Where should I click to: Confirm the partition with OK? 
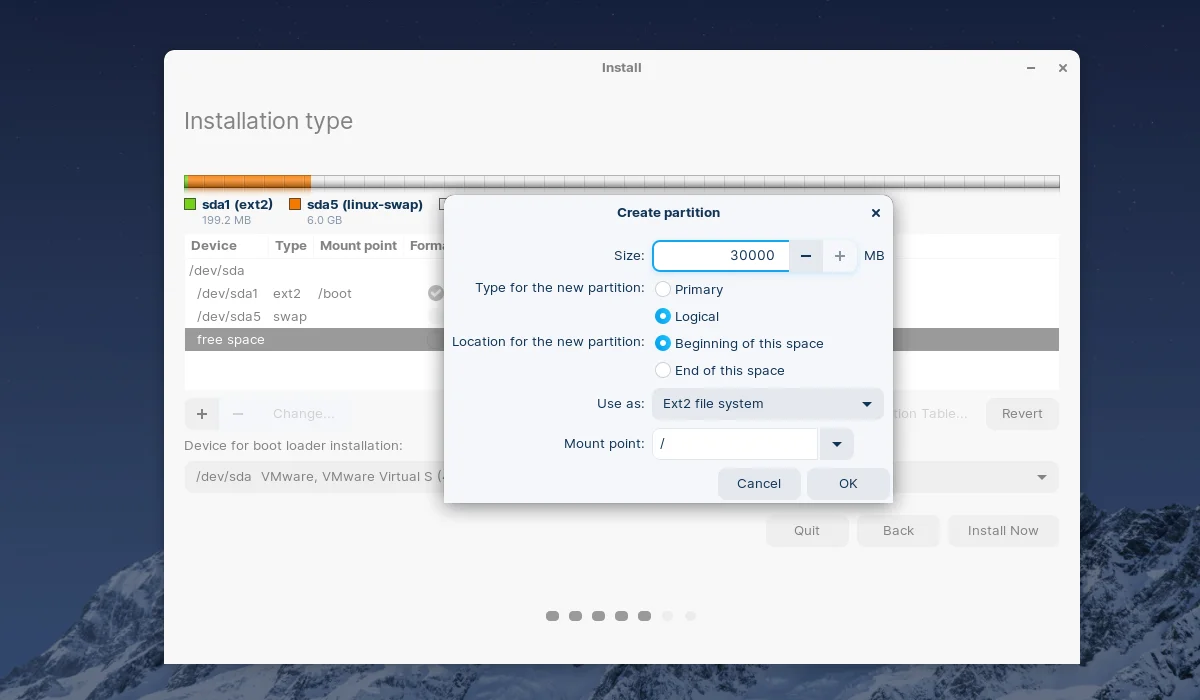pyautogui.click(x=848, y=484)
